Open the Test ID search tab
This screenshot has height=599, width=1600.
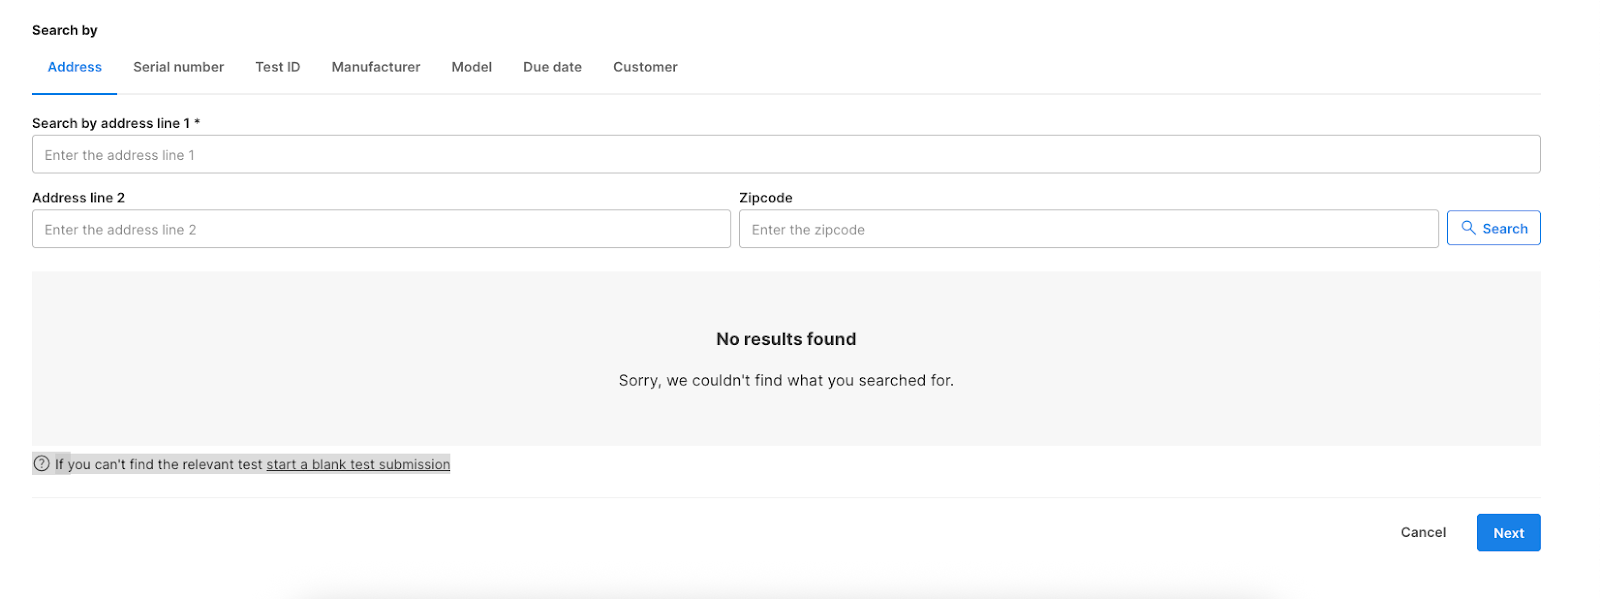click(277, 67)
